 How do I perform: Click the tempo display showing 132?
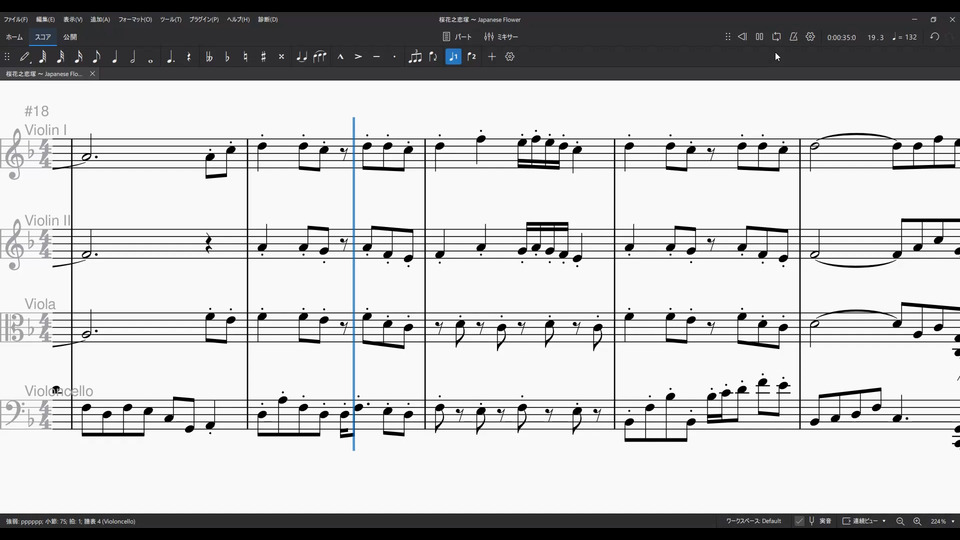click(905, 37)
